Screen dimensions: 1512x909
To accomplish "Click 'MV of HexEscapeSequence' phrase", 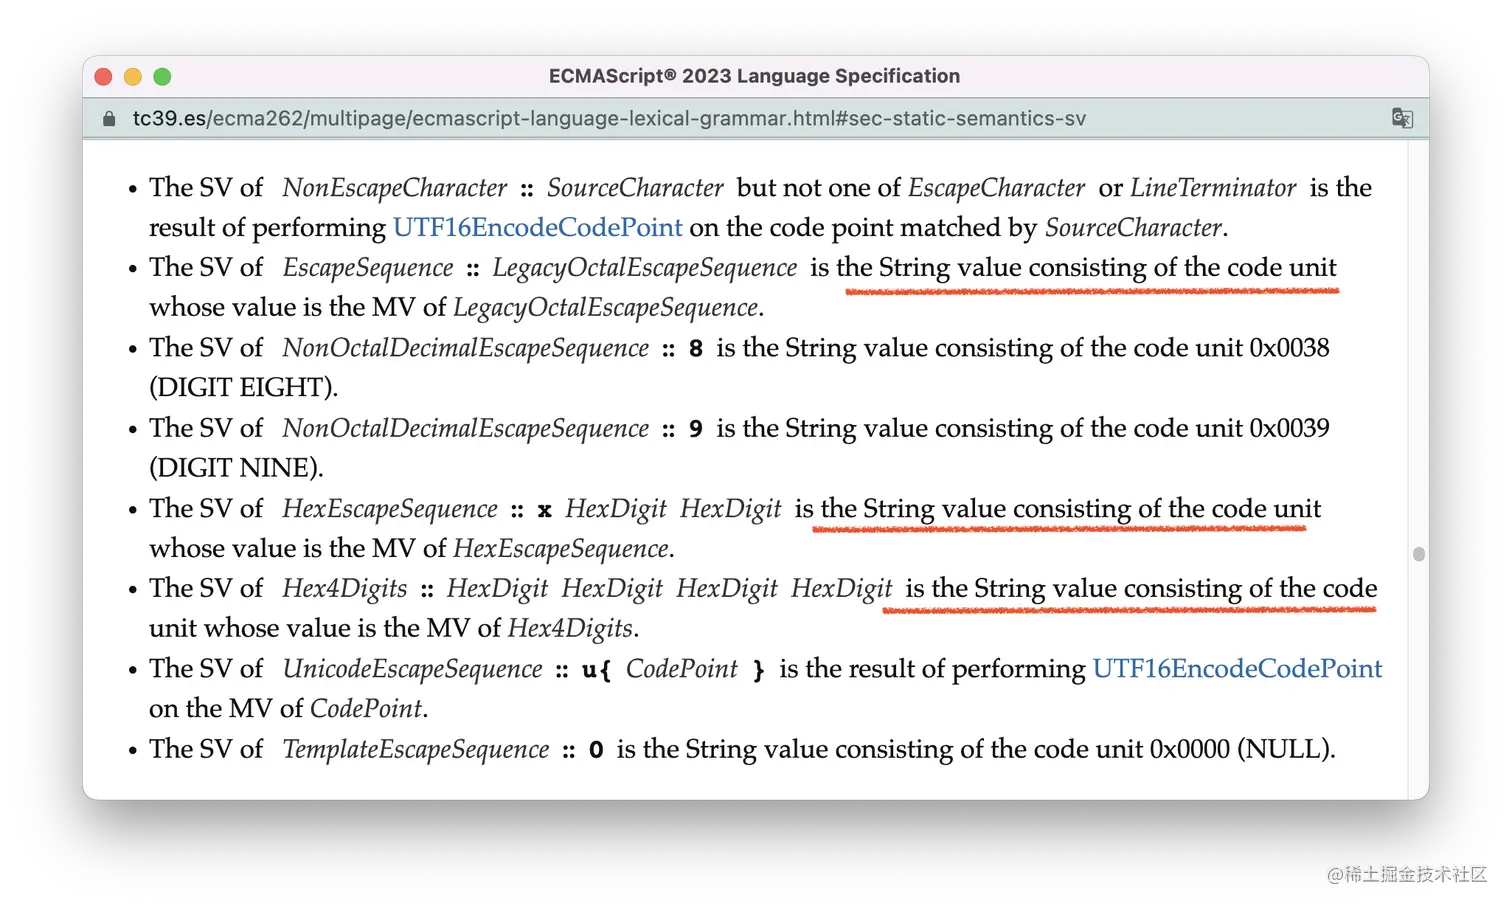I will point(520,548).
